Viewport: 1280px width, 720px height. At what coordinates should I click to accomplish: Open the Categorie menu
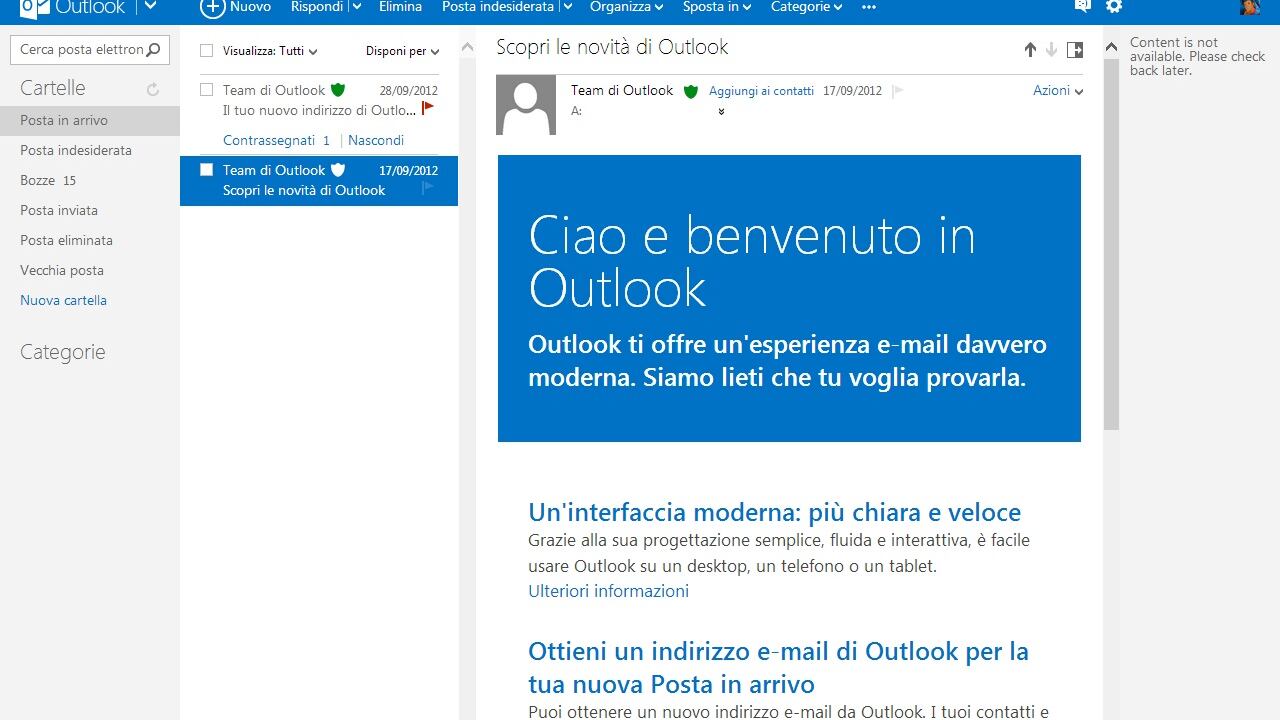(x=806, y=6)
